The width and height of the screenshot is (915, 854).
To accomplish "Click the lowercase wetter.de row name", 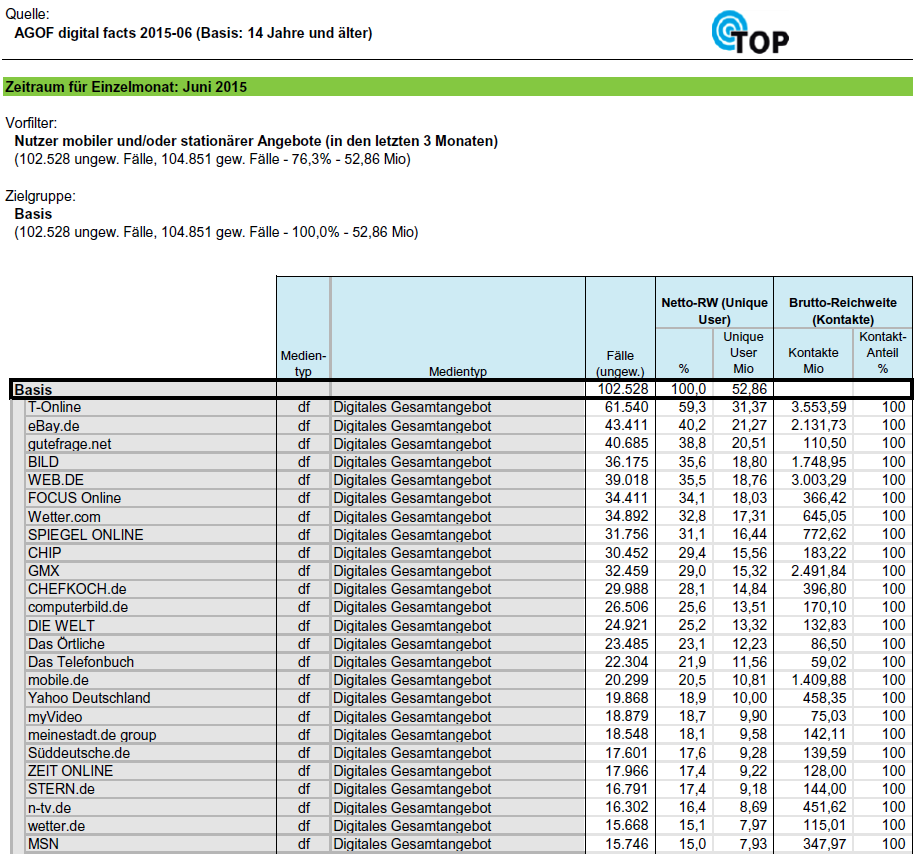I will point(57,827).
